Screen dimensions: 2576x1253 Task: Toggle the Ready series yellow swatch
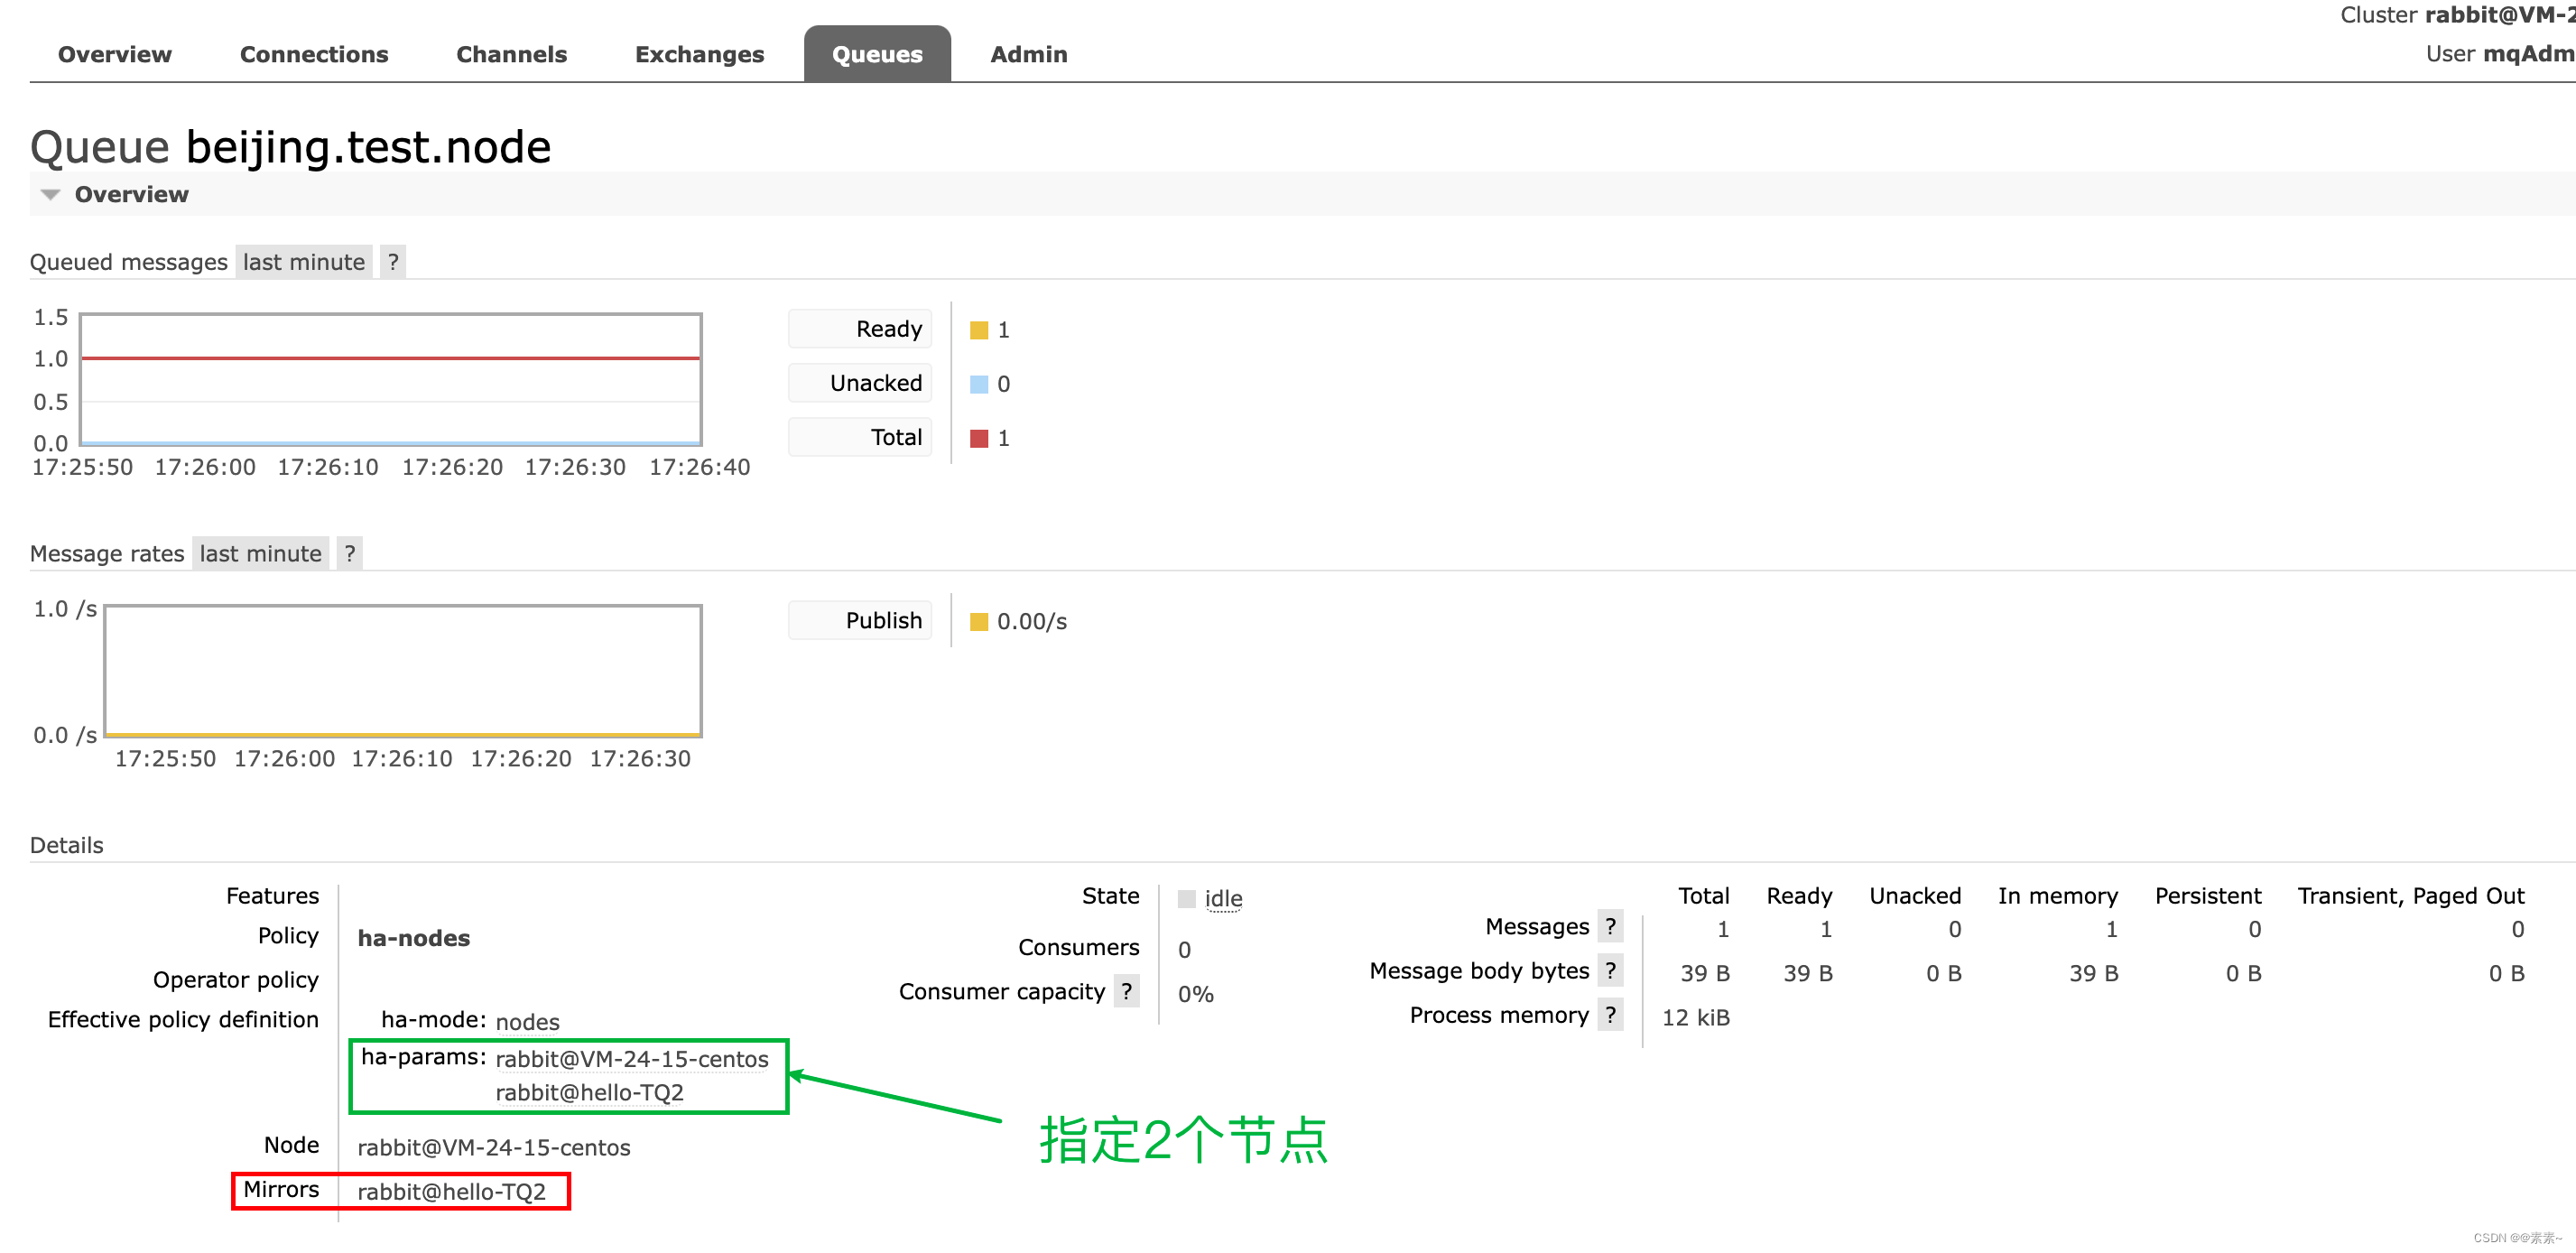[978, 330]
